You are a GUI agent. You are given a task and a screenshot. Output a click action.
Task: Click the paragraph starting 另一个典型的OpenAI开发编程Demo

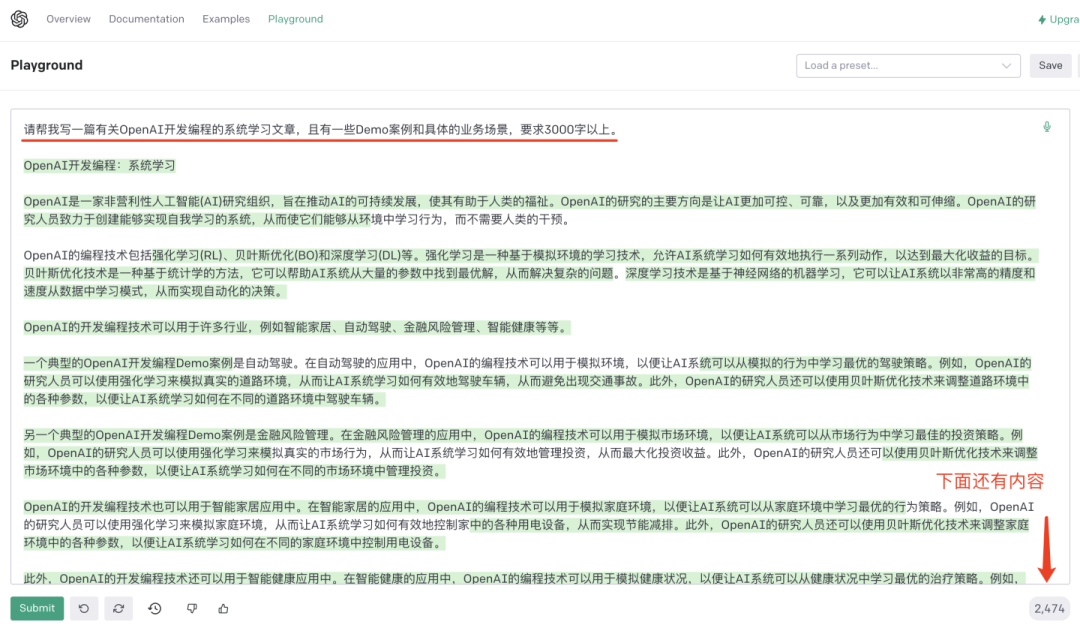pos(530,453)
